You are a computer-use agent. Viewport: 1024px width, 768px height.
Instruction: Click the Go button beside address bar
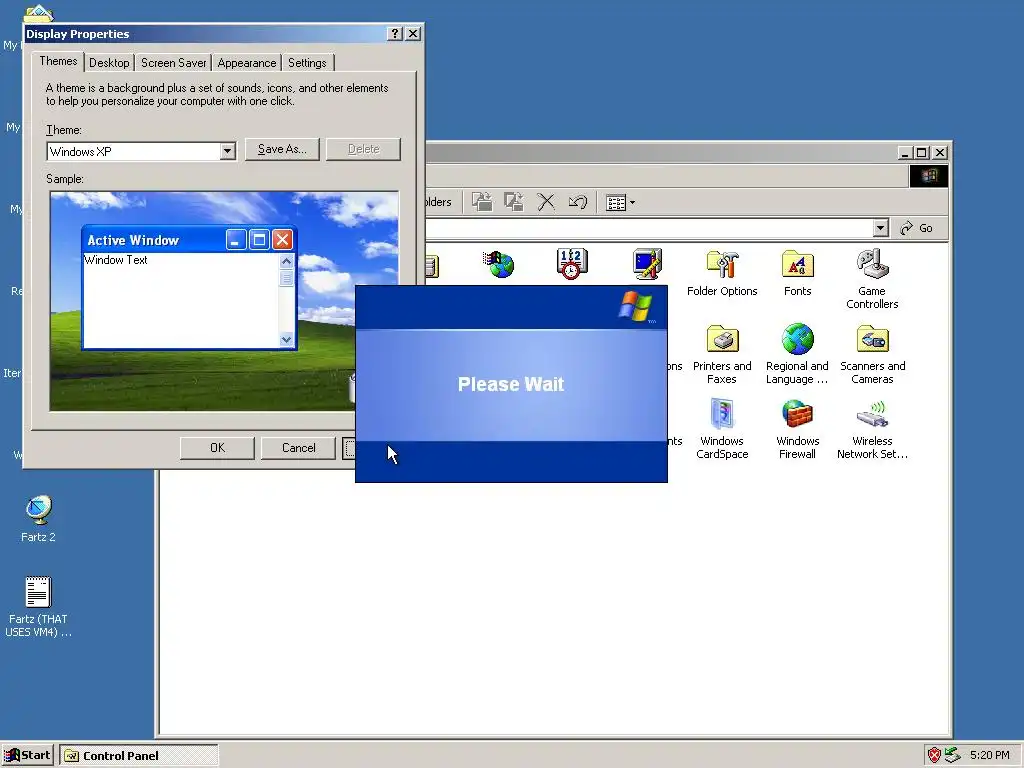[x=916, y=228]
